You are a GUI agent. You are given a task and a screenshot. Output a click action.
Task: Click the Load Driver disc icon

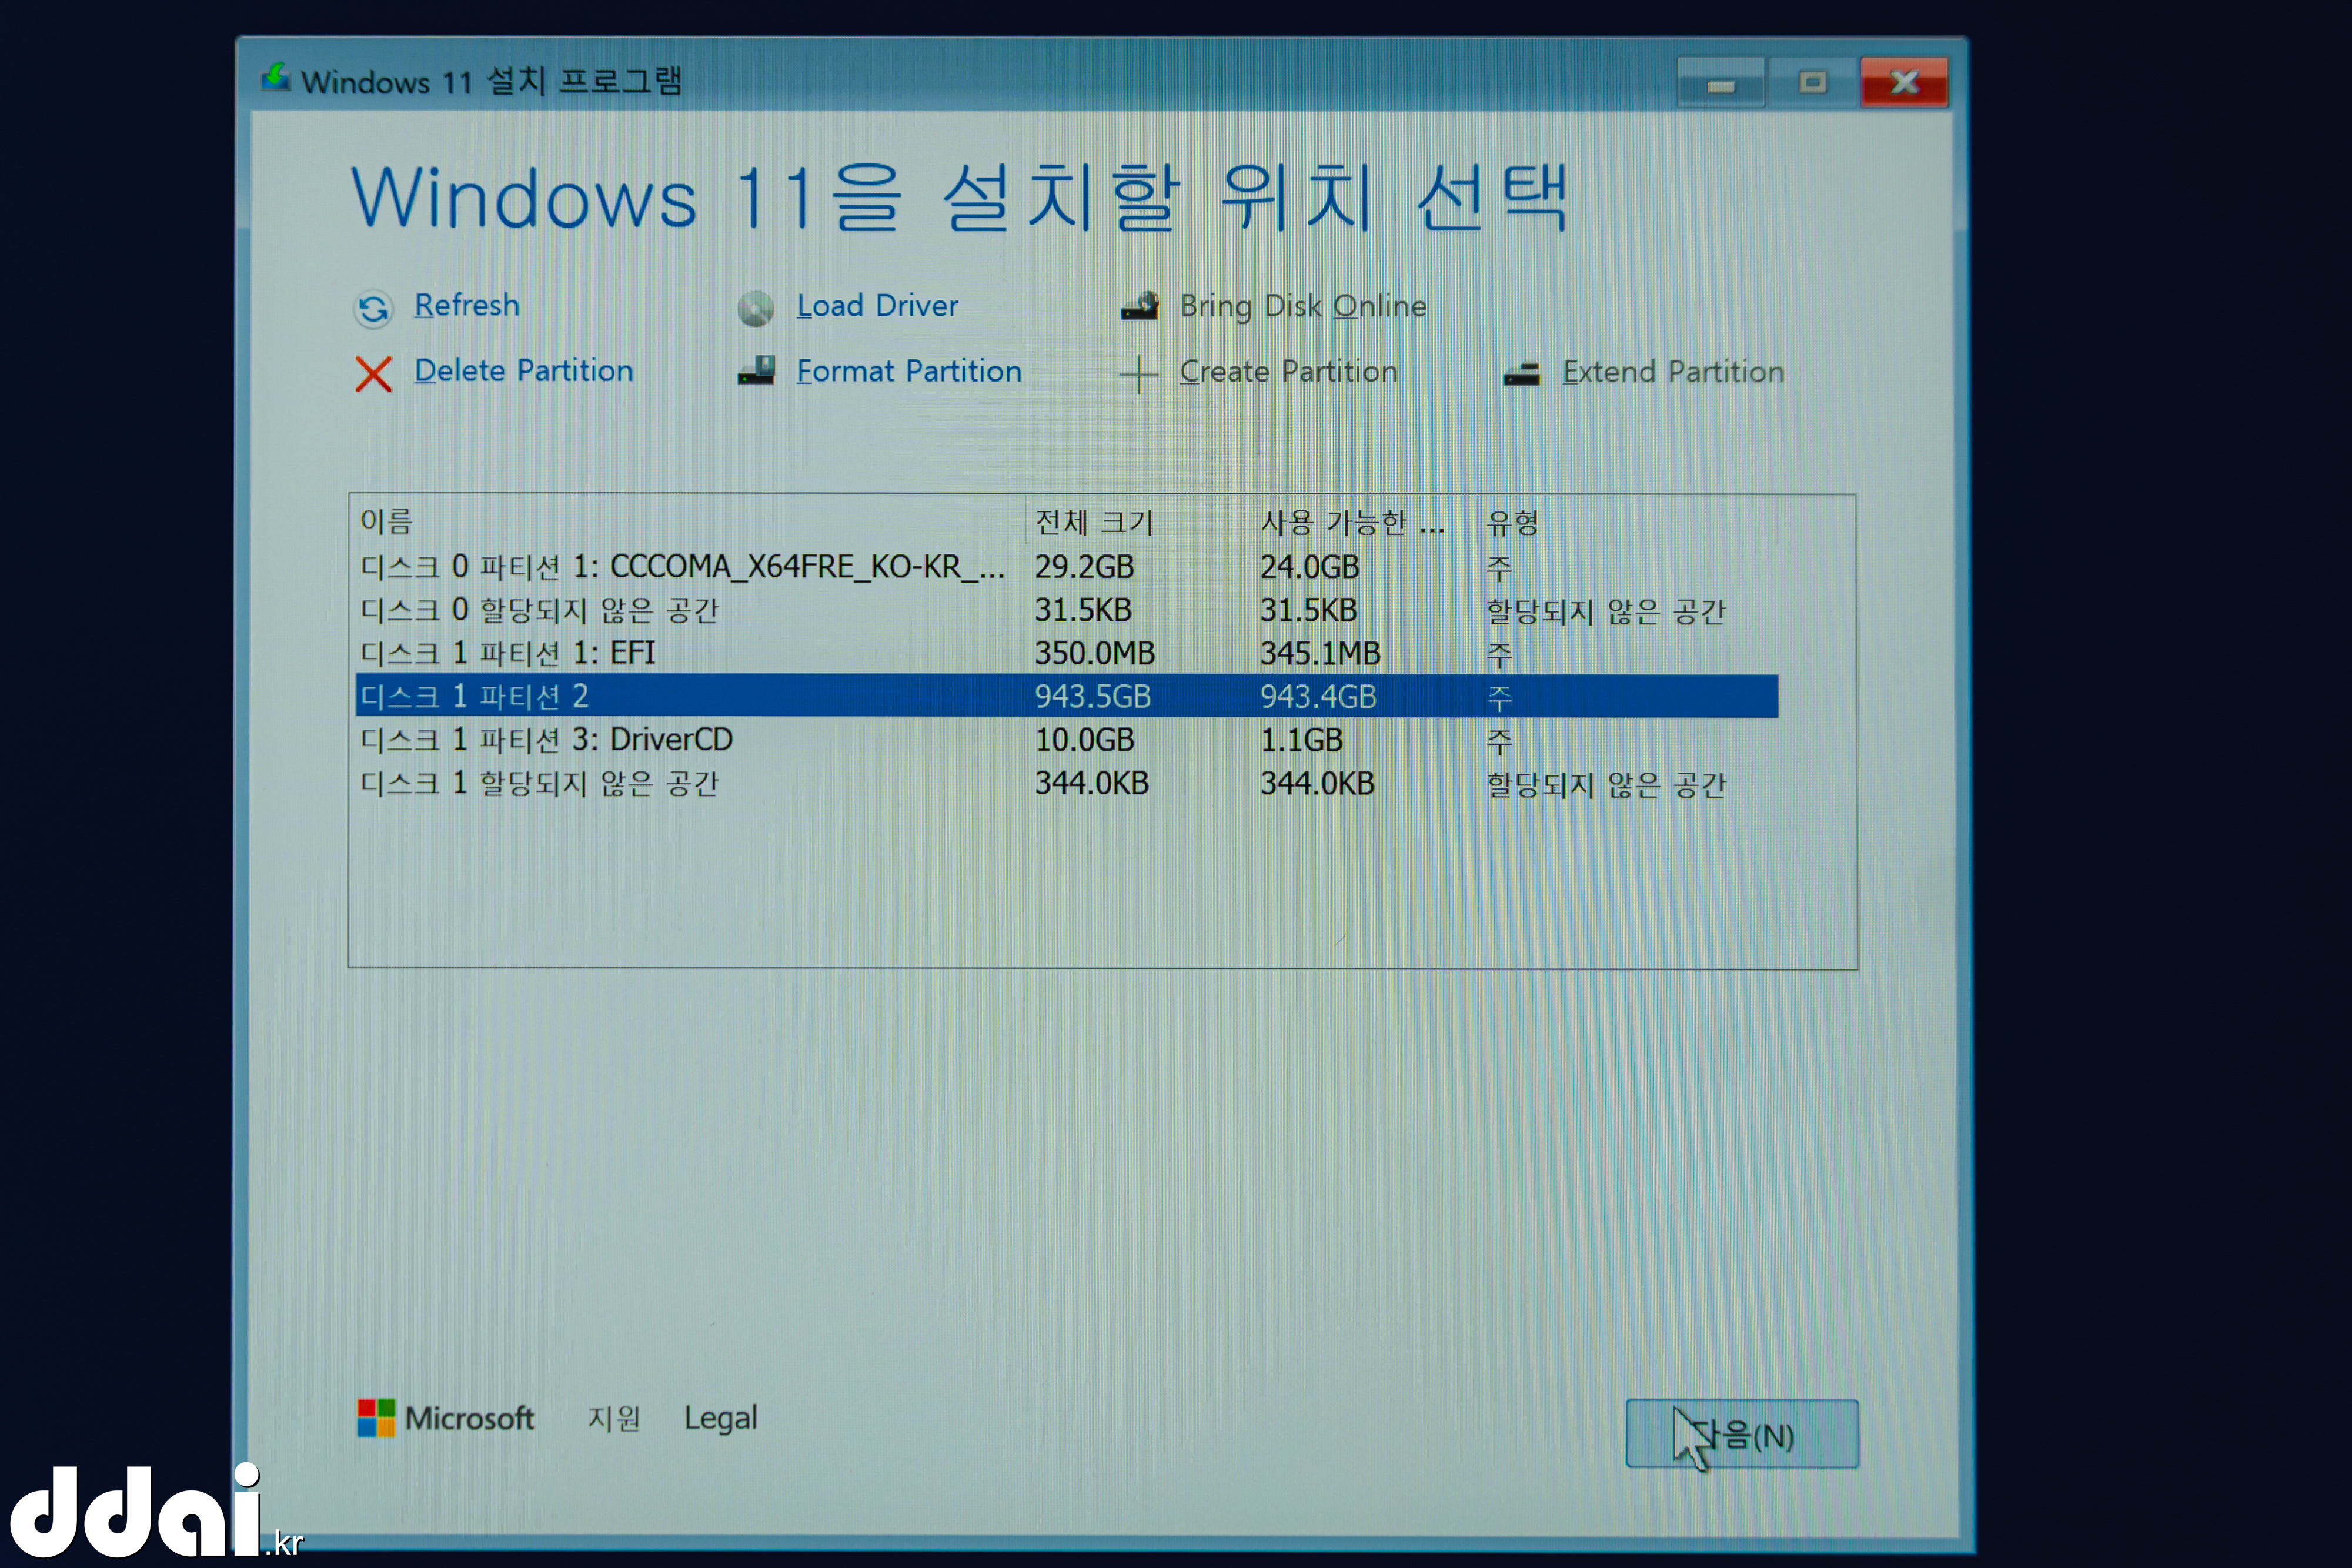(x=755, y=308)
